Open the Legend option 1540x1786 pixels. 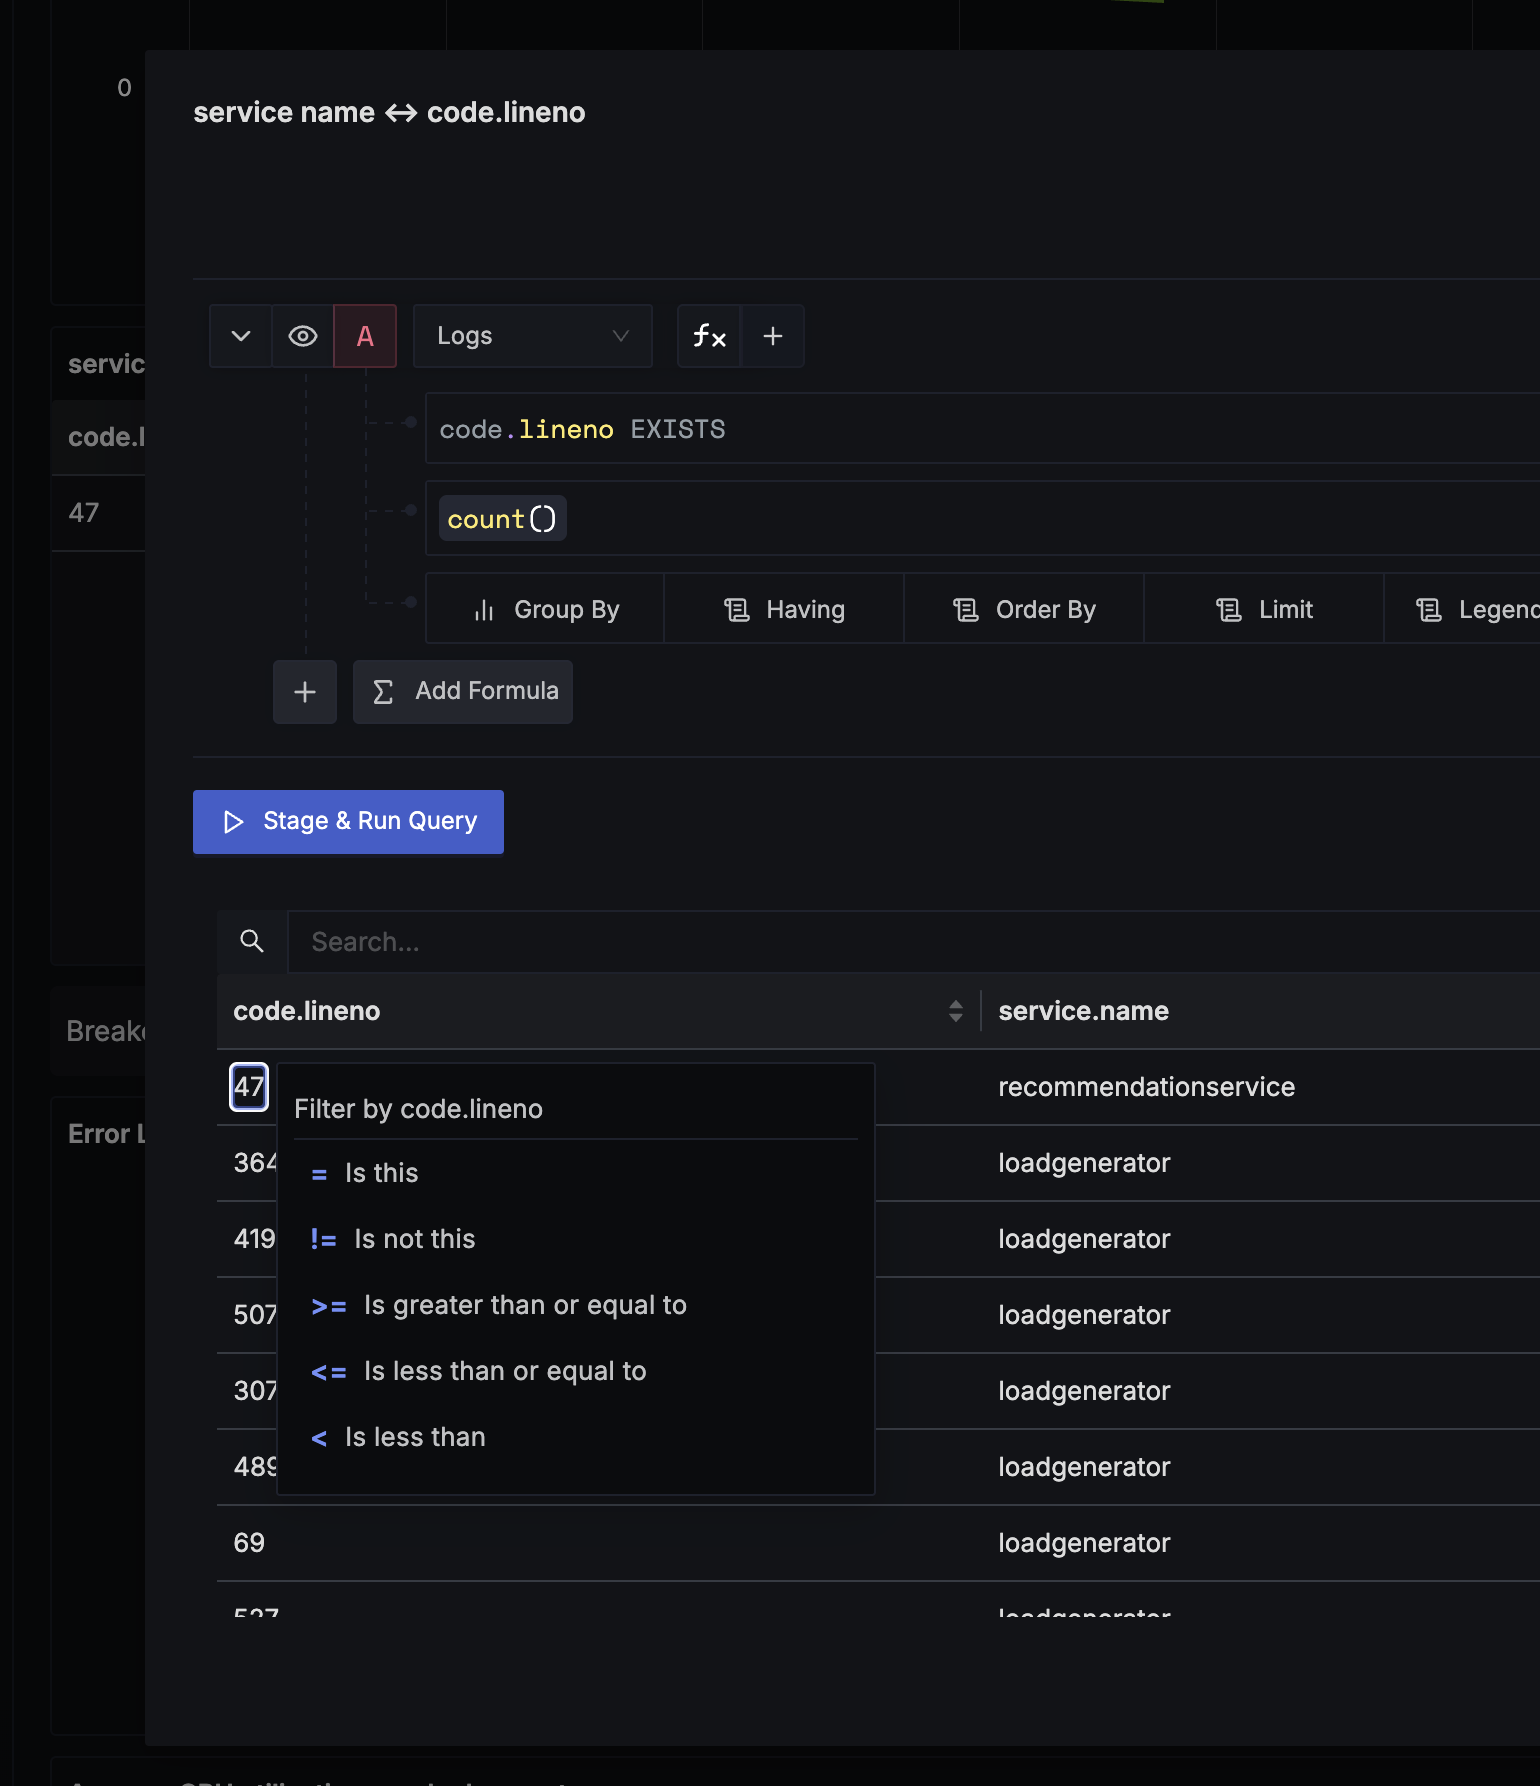[x=1463, y=609]
